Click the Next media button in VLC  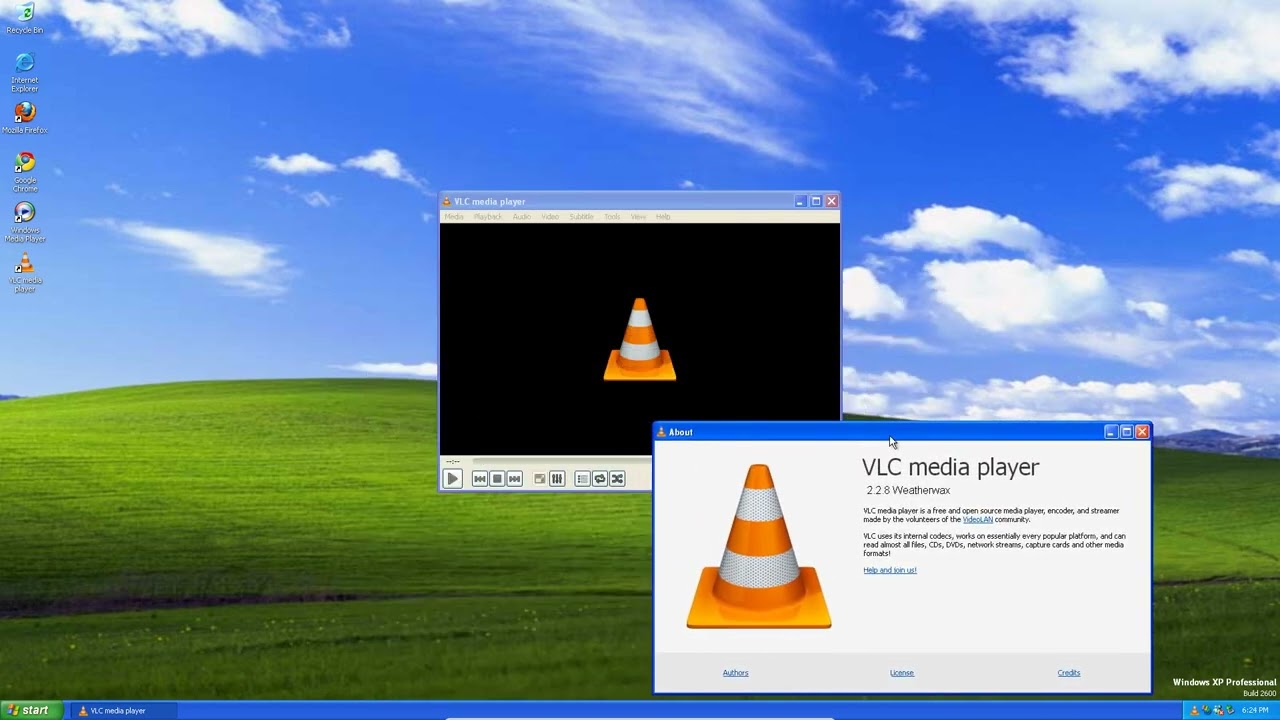[x=514, y=479]
